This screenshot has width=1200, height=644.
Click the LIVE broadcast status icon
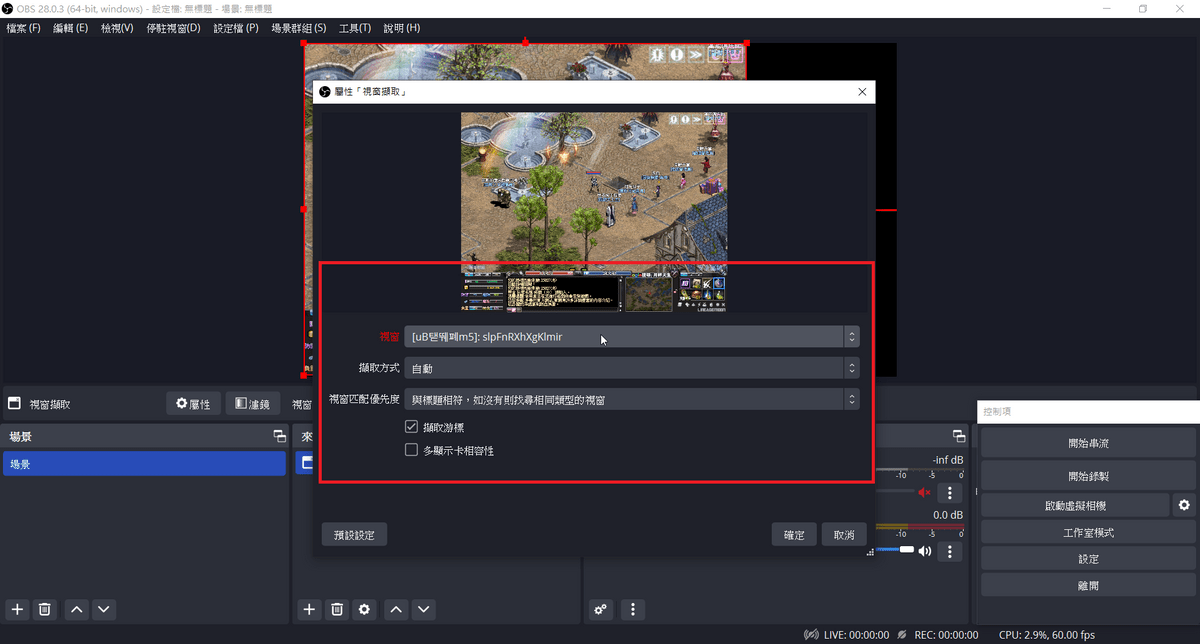(812, 635)
